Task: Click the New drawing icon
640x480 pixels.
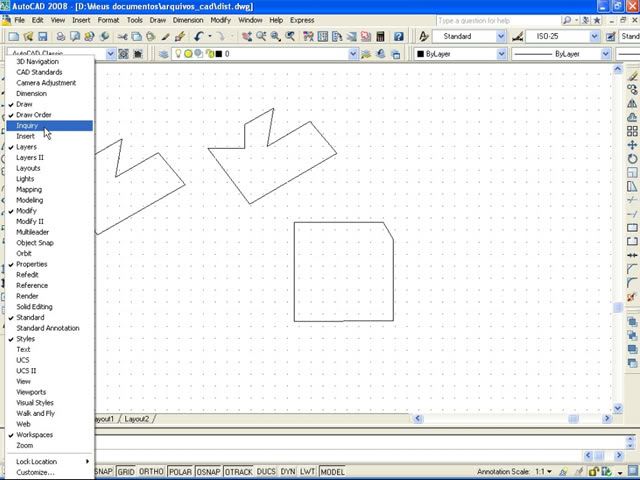Action: tap(13, 37)
